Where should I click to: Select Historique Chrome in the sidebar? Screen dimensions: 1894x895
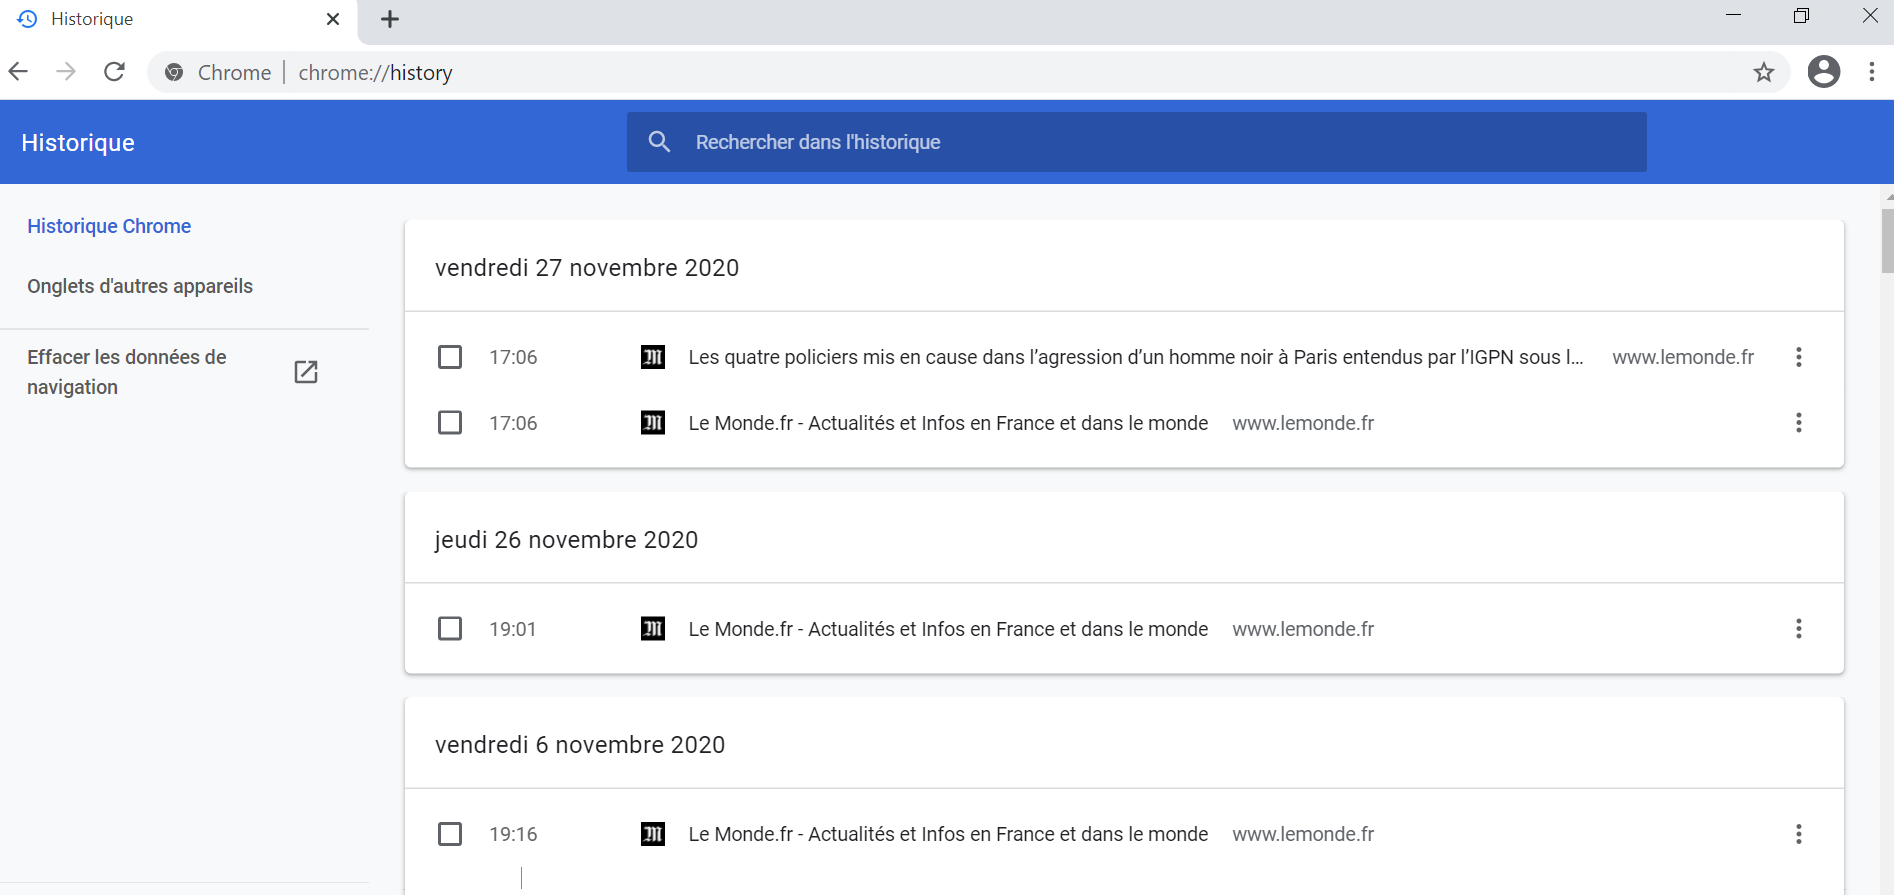(109, 226)
